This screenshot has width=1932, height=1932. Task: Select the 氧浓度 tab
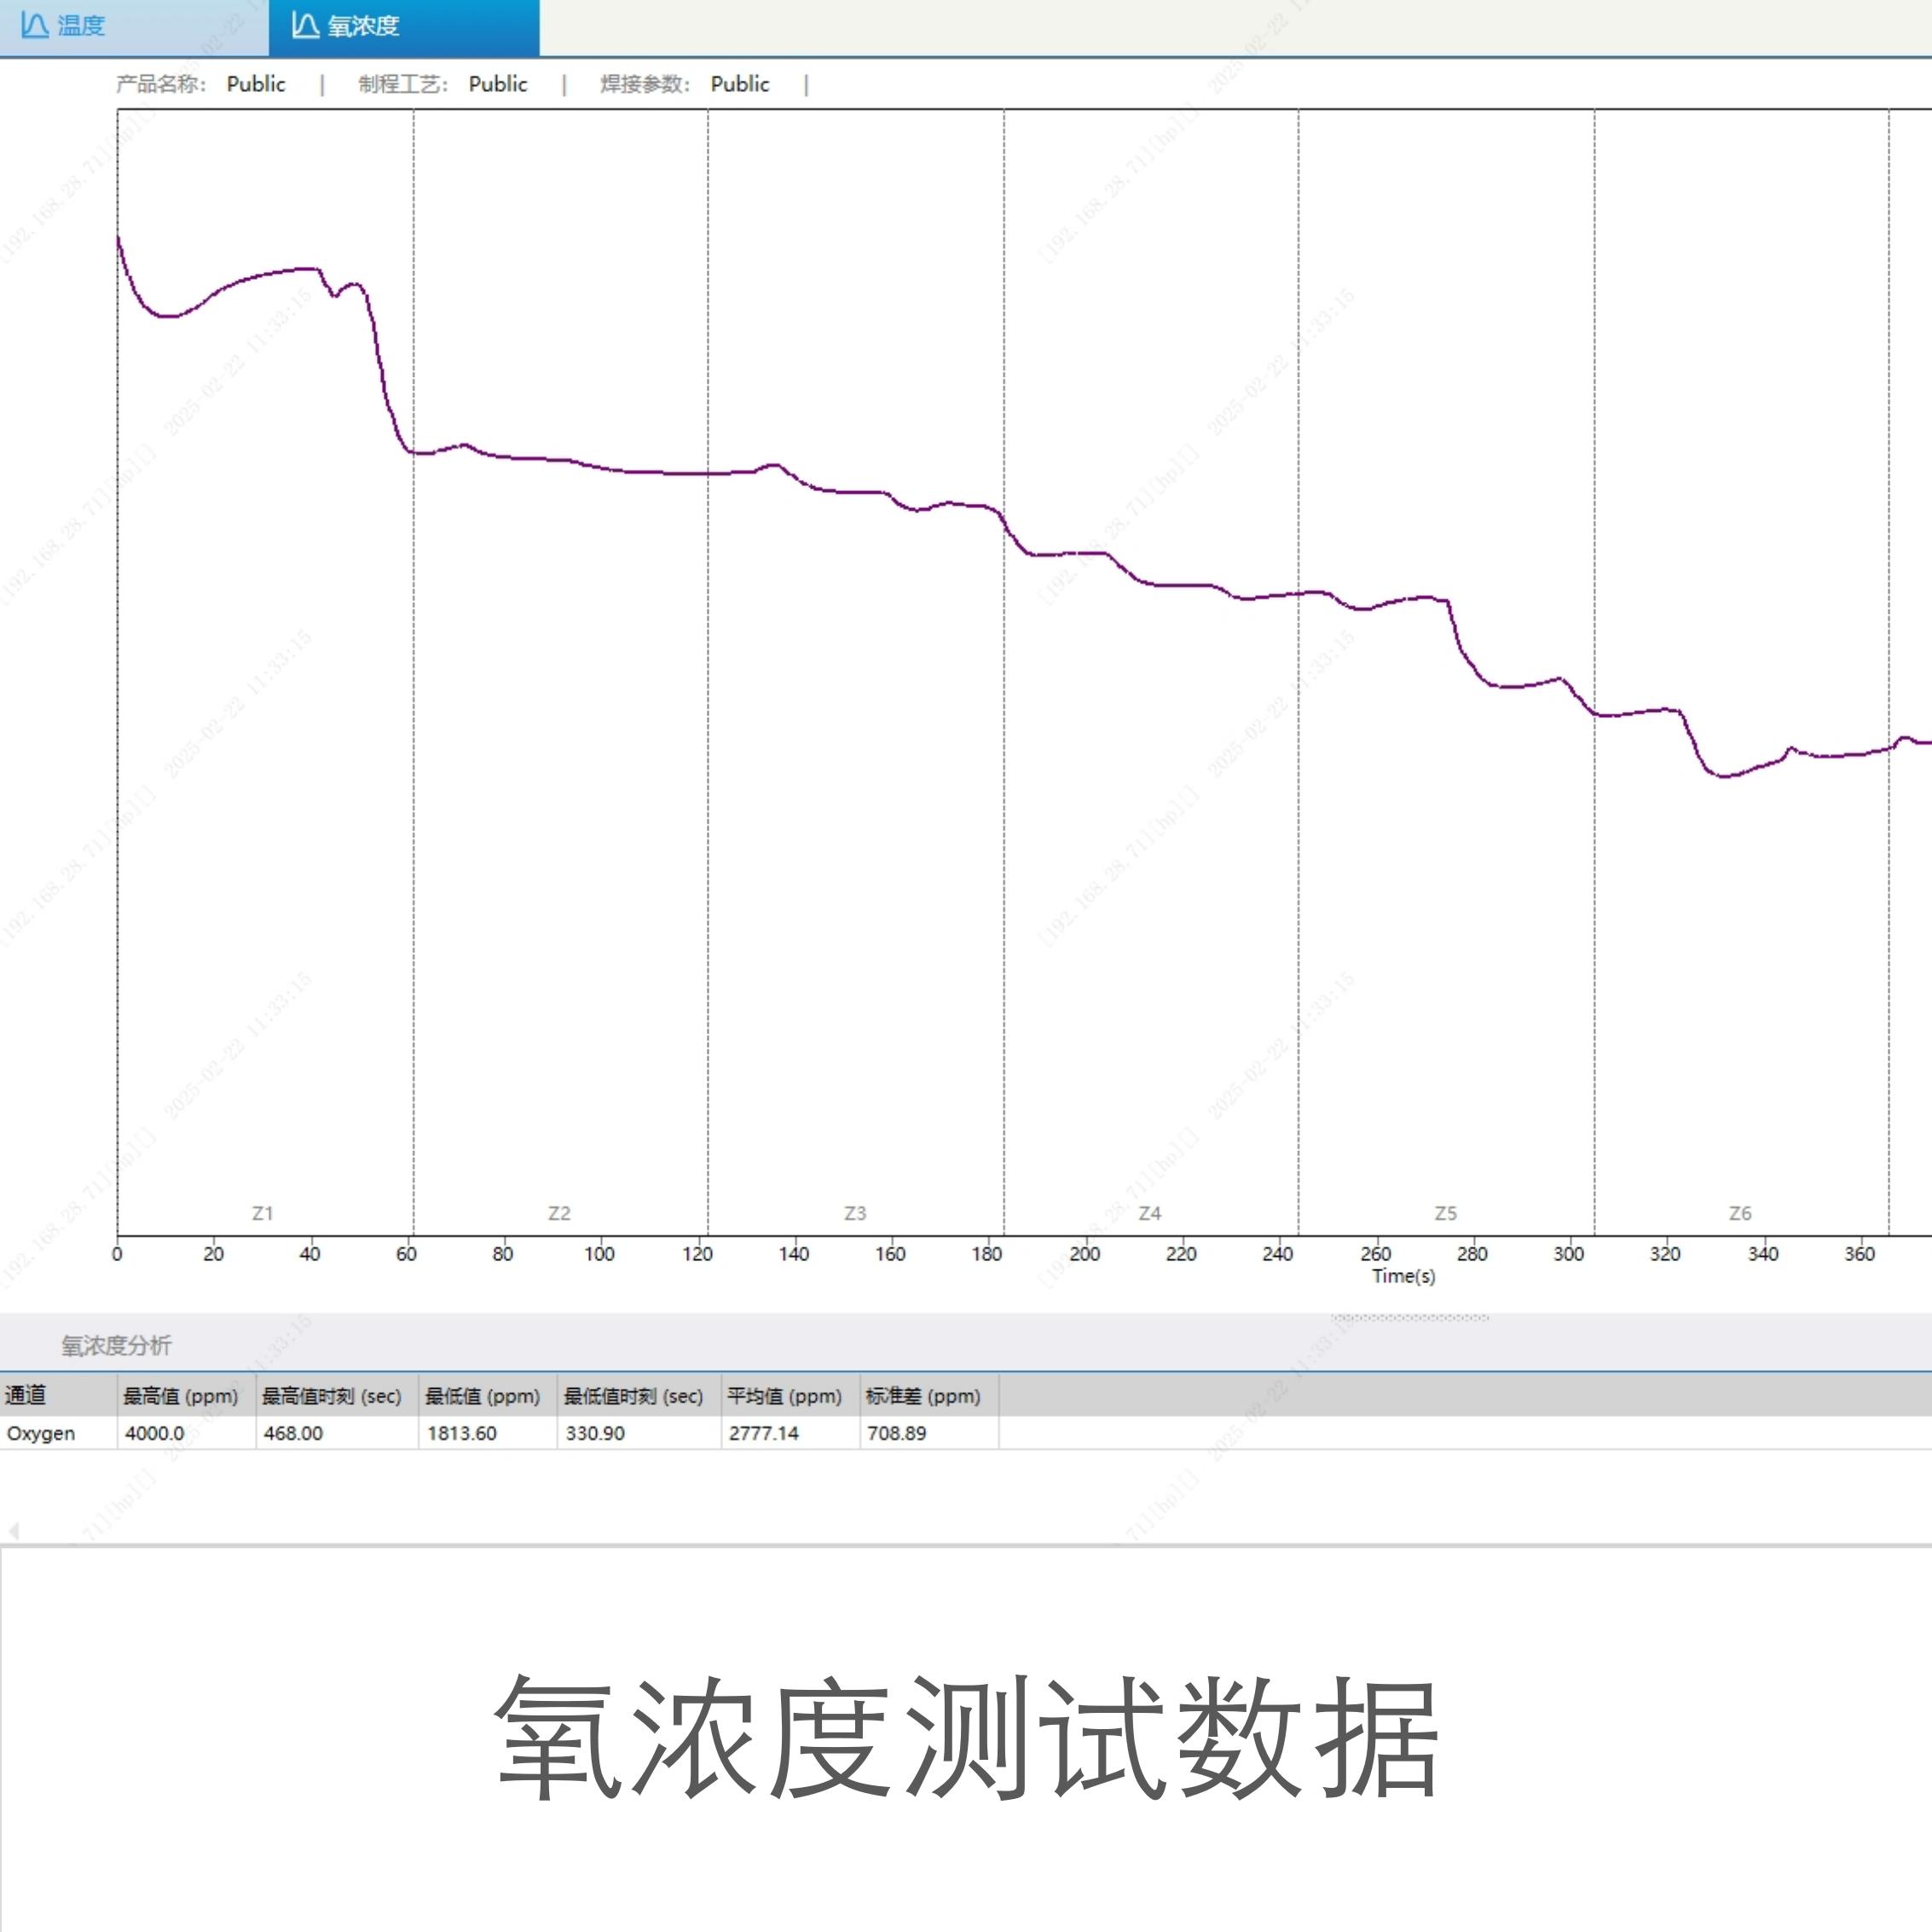[x=362, y=26]
